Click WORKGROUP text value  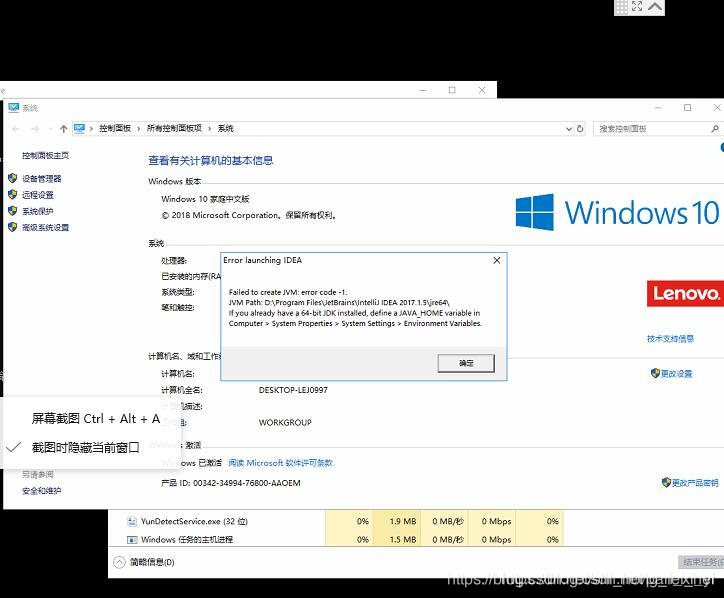click(x=285, y=423)
